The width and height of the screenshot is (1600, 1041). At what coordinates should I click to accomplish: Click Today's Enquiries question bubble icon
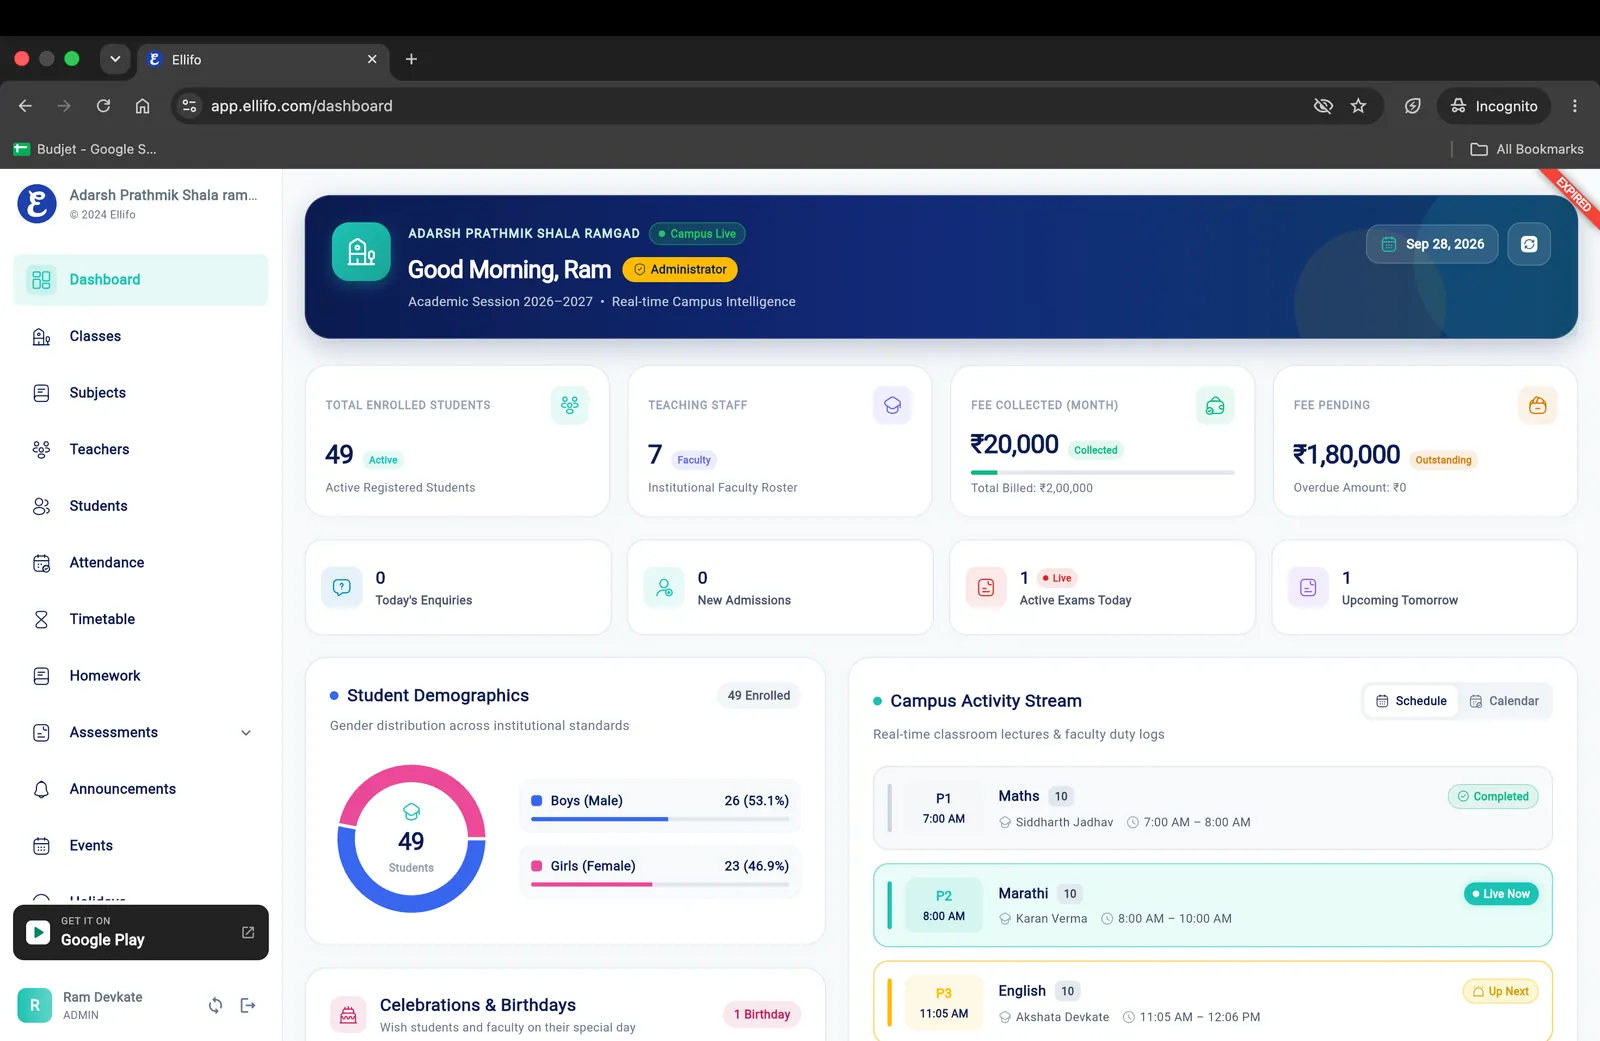coord(342,588)
